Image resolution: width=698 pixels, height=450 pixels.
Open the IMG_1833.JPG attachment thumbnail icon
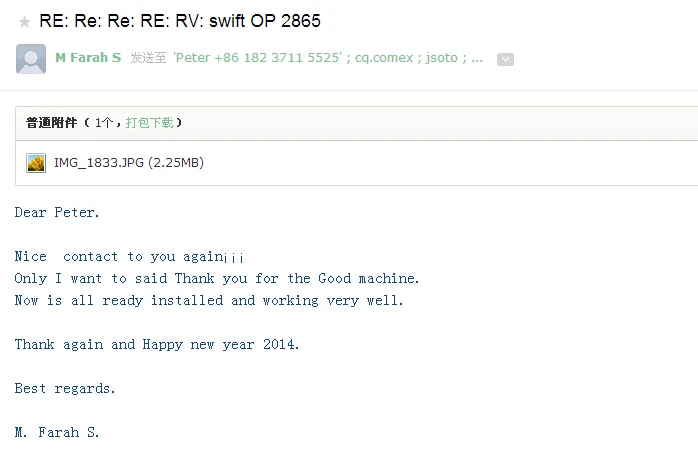click(36, 163)
